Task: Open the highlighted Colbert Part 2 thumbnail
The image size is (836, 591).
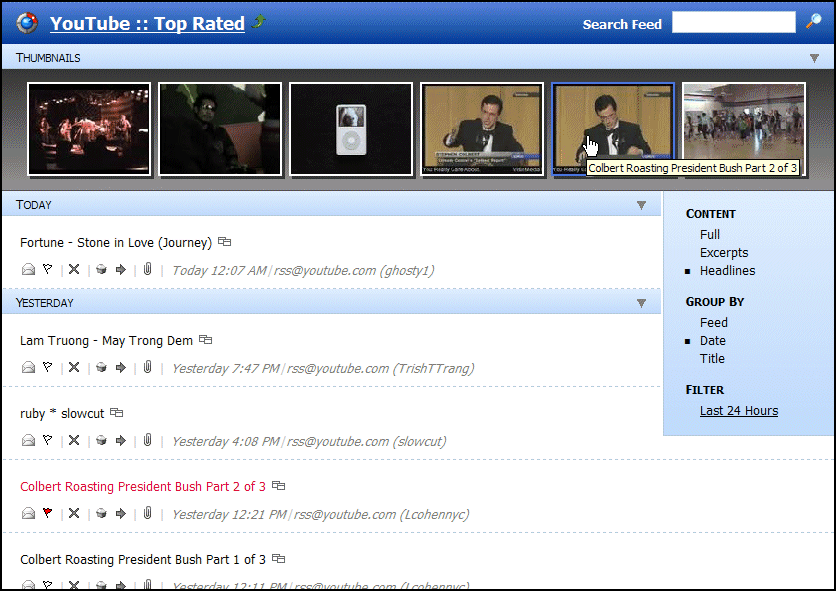Action: pyautogui.click(x=613, y=129)
